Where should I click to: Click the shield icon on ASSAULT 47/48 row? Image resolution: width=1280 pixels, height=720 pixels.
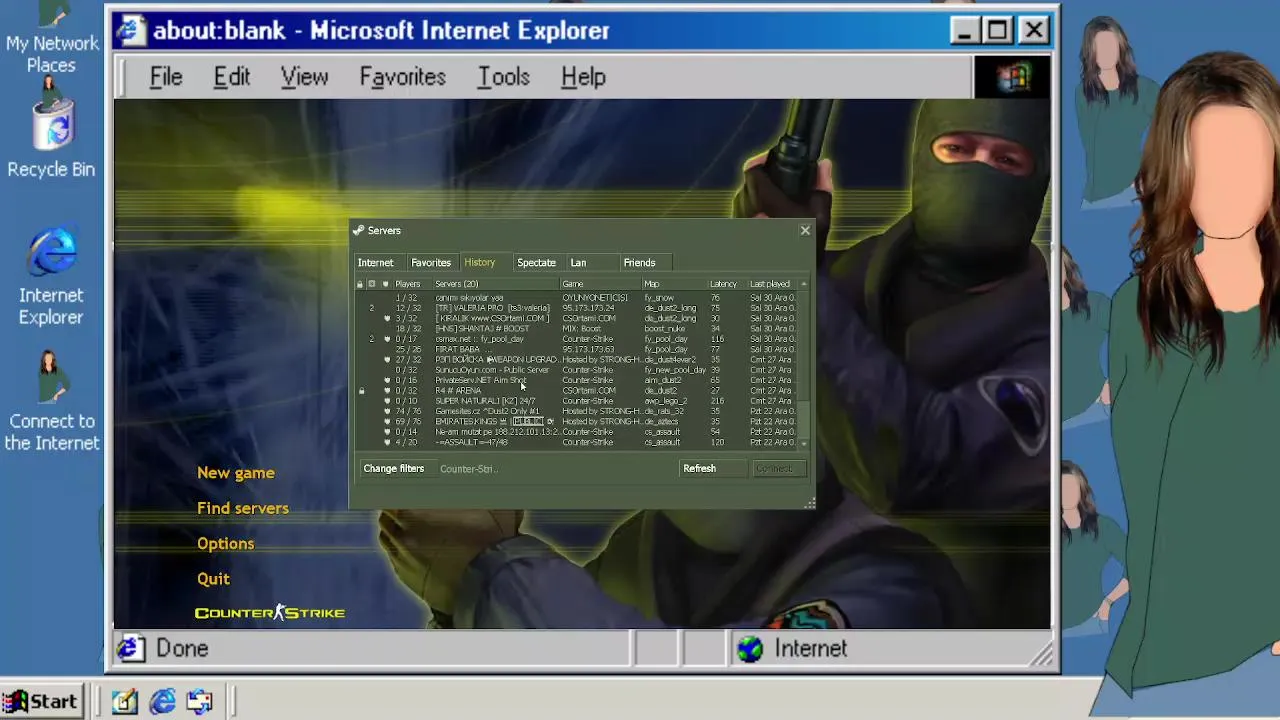click(386, 442)
